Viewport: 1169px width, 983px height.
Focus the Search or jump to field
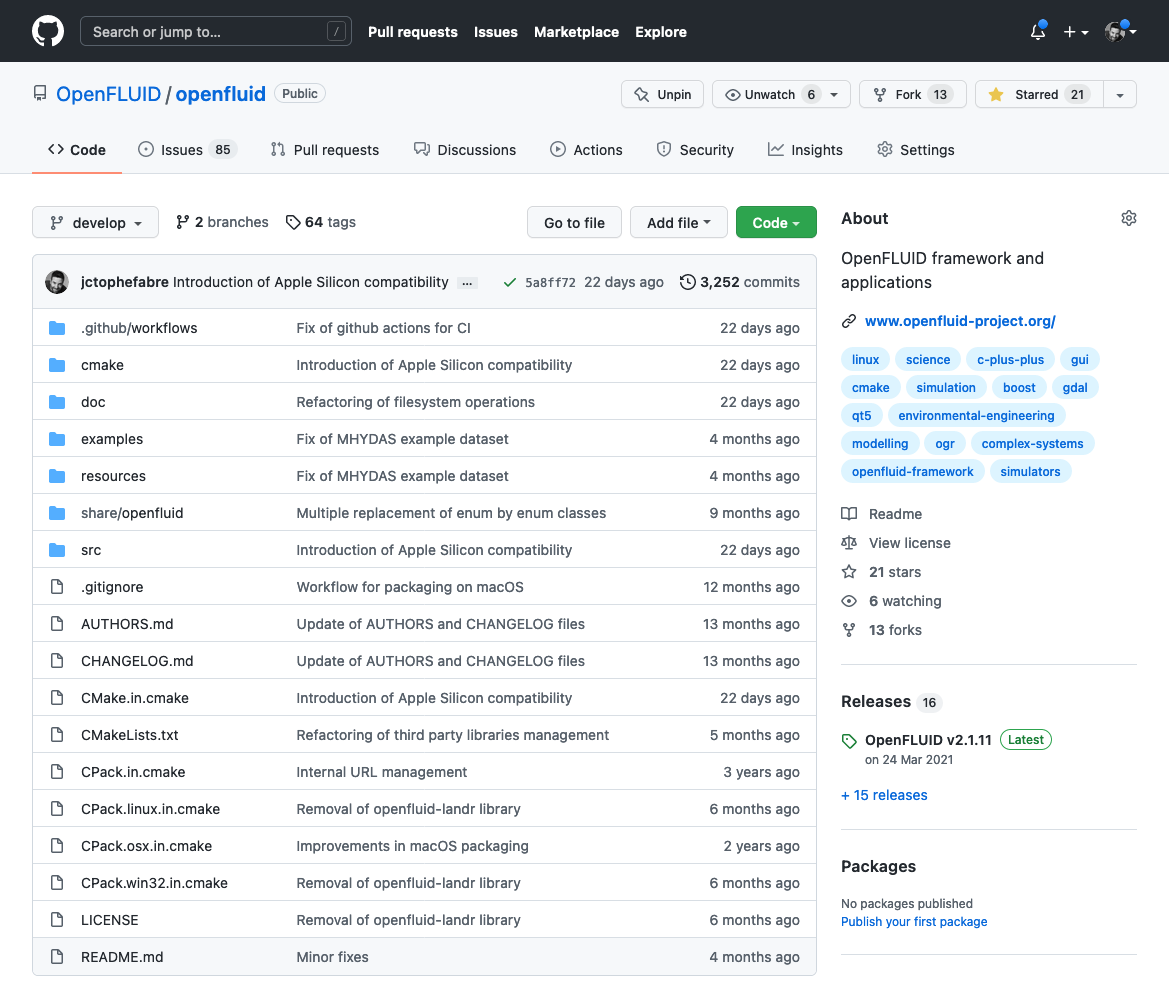coord(215,31)
